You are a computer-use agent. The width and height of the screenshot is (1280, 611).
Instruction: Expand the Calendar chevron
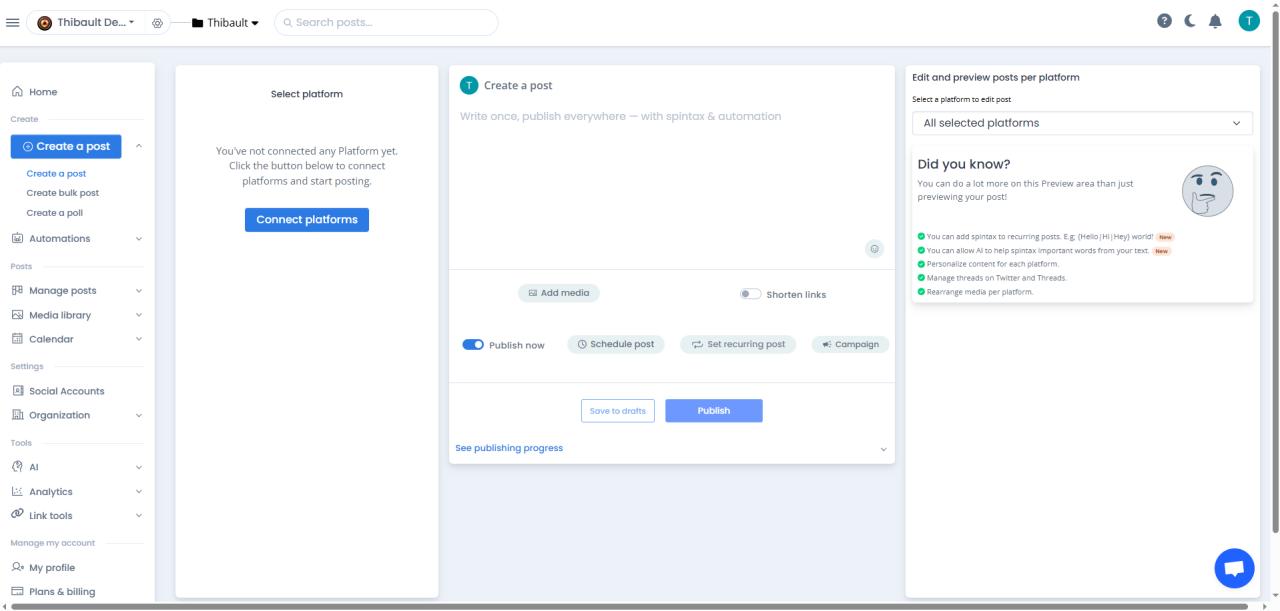point(139,339)
